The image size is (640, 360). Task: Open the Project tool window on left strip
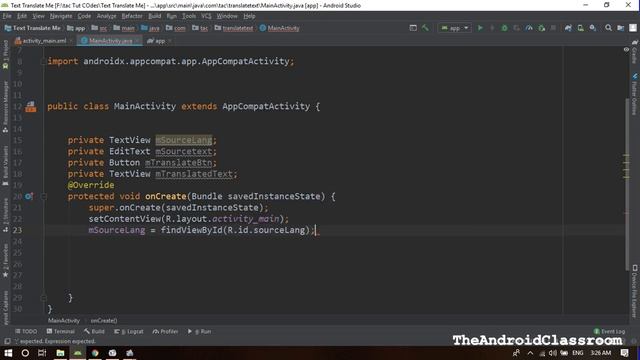(x=5, y=53)
